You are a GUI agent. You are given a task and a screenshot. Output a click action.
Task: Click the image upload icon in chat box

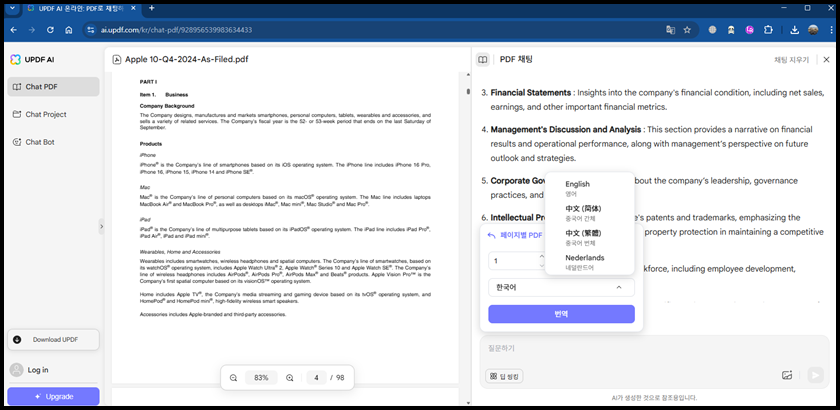[786, 375]
